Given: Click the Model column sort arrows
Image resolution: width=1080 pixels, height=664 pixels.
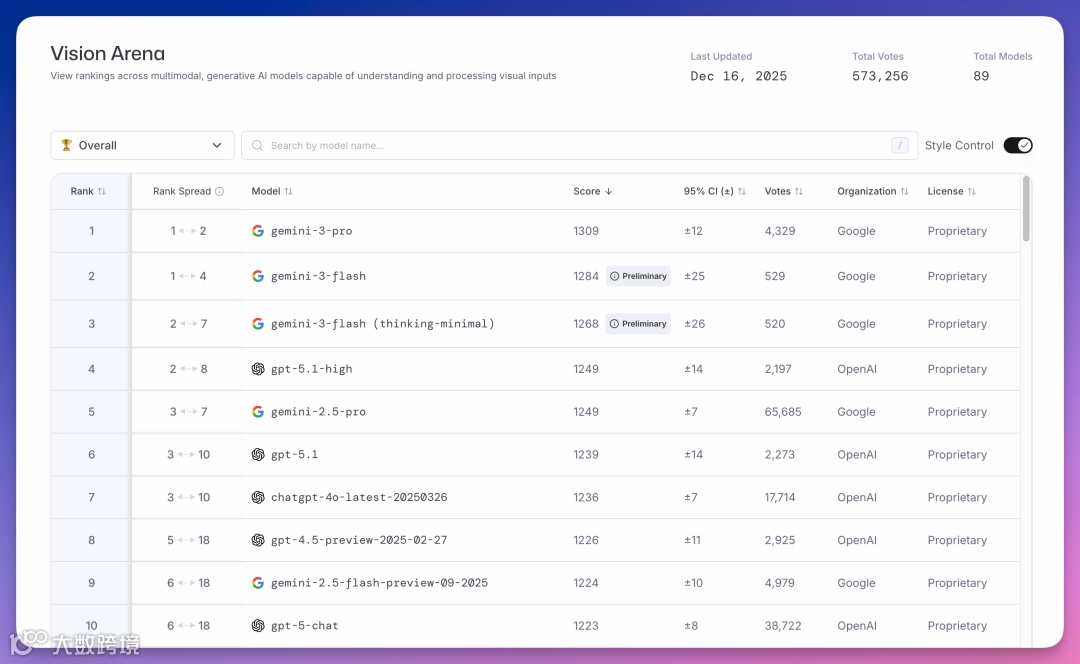Looking at the screenshot, I should click(x=289, y=191).
